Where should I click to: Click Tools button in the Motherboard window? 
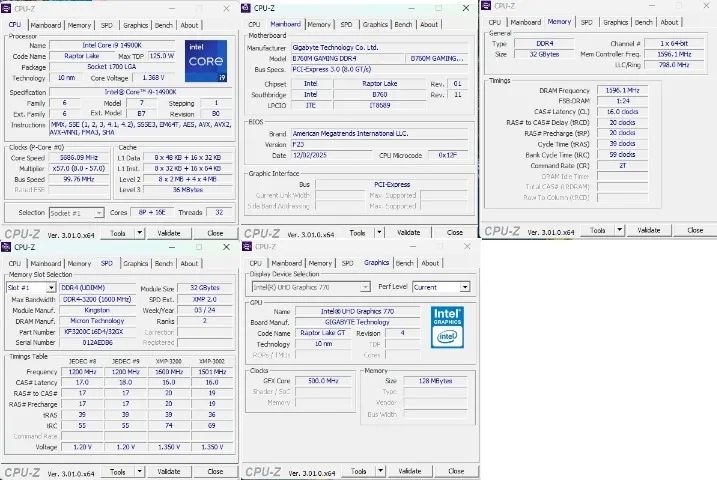tap(357, 233)
